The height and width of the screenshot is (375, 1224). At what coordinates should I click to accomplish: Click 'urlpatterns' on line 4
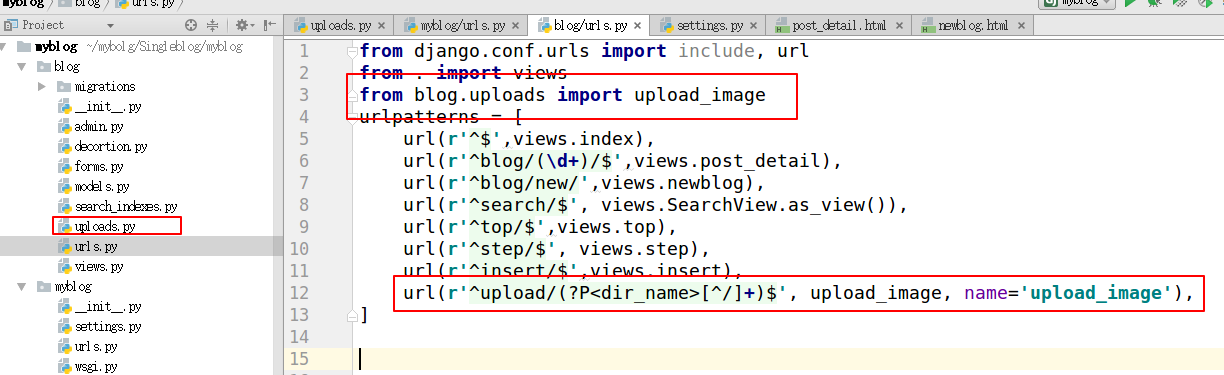(x=420, y=117)
